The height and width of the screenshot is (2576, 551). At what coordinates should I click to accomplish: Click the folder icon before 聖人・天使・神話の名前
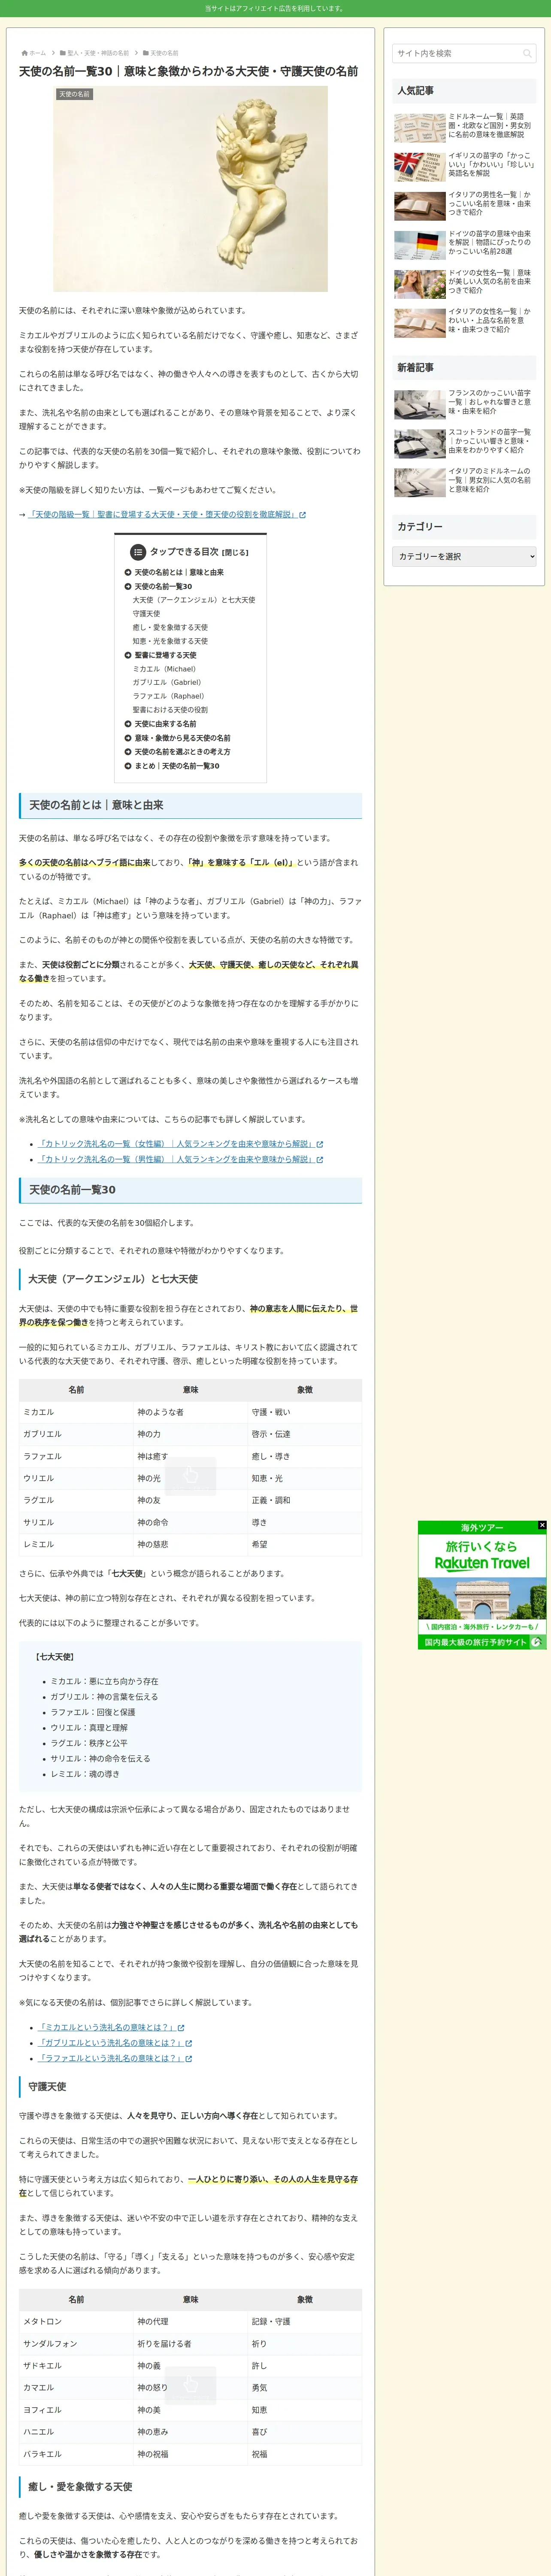(x=63, y=53)
